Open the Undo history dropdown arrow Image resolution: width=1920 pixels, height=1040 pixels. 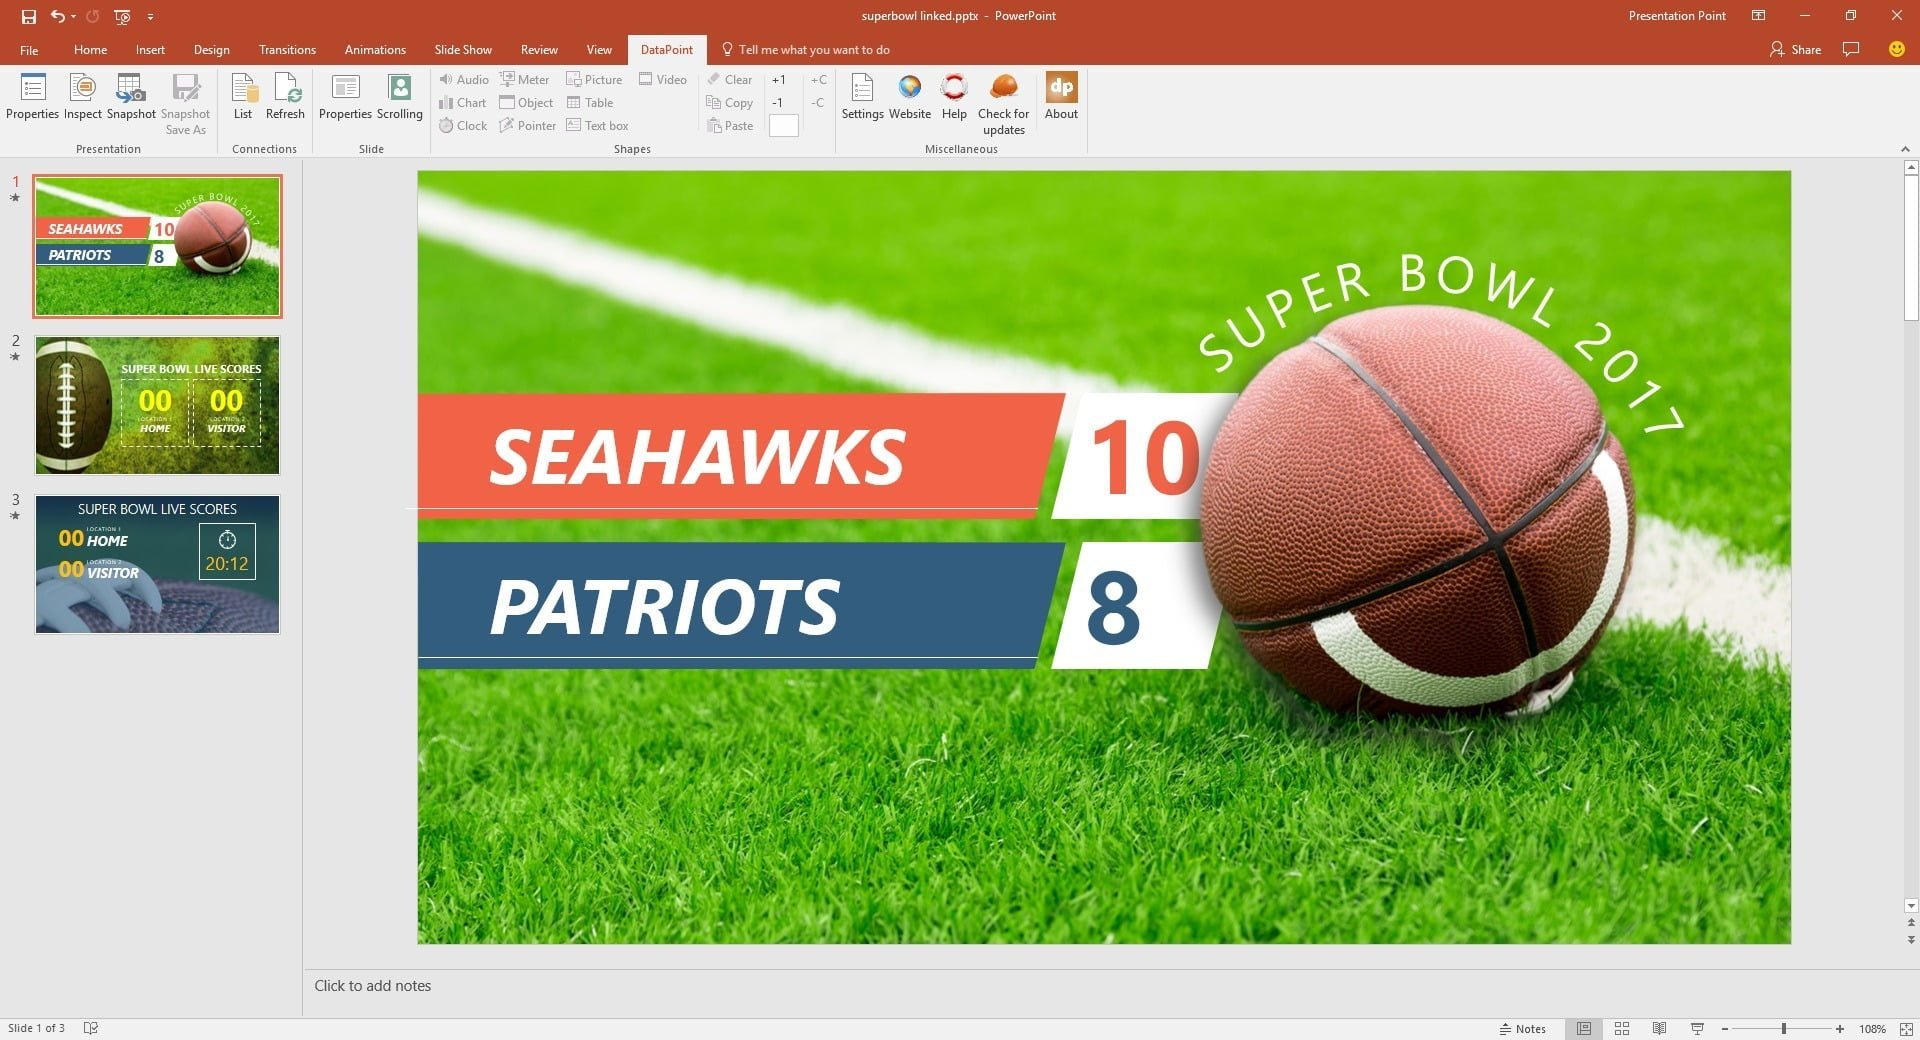point(74,16)
